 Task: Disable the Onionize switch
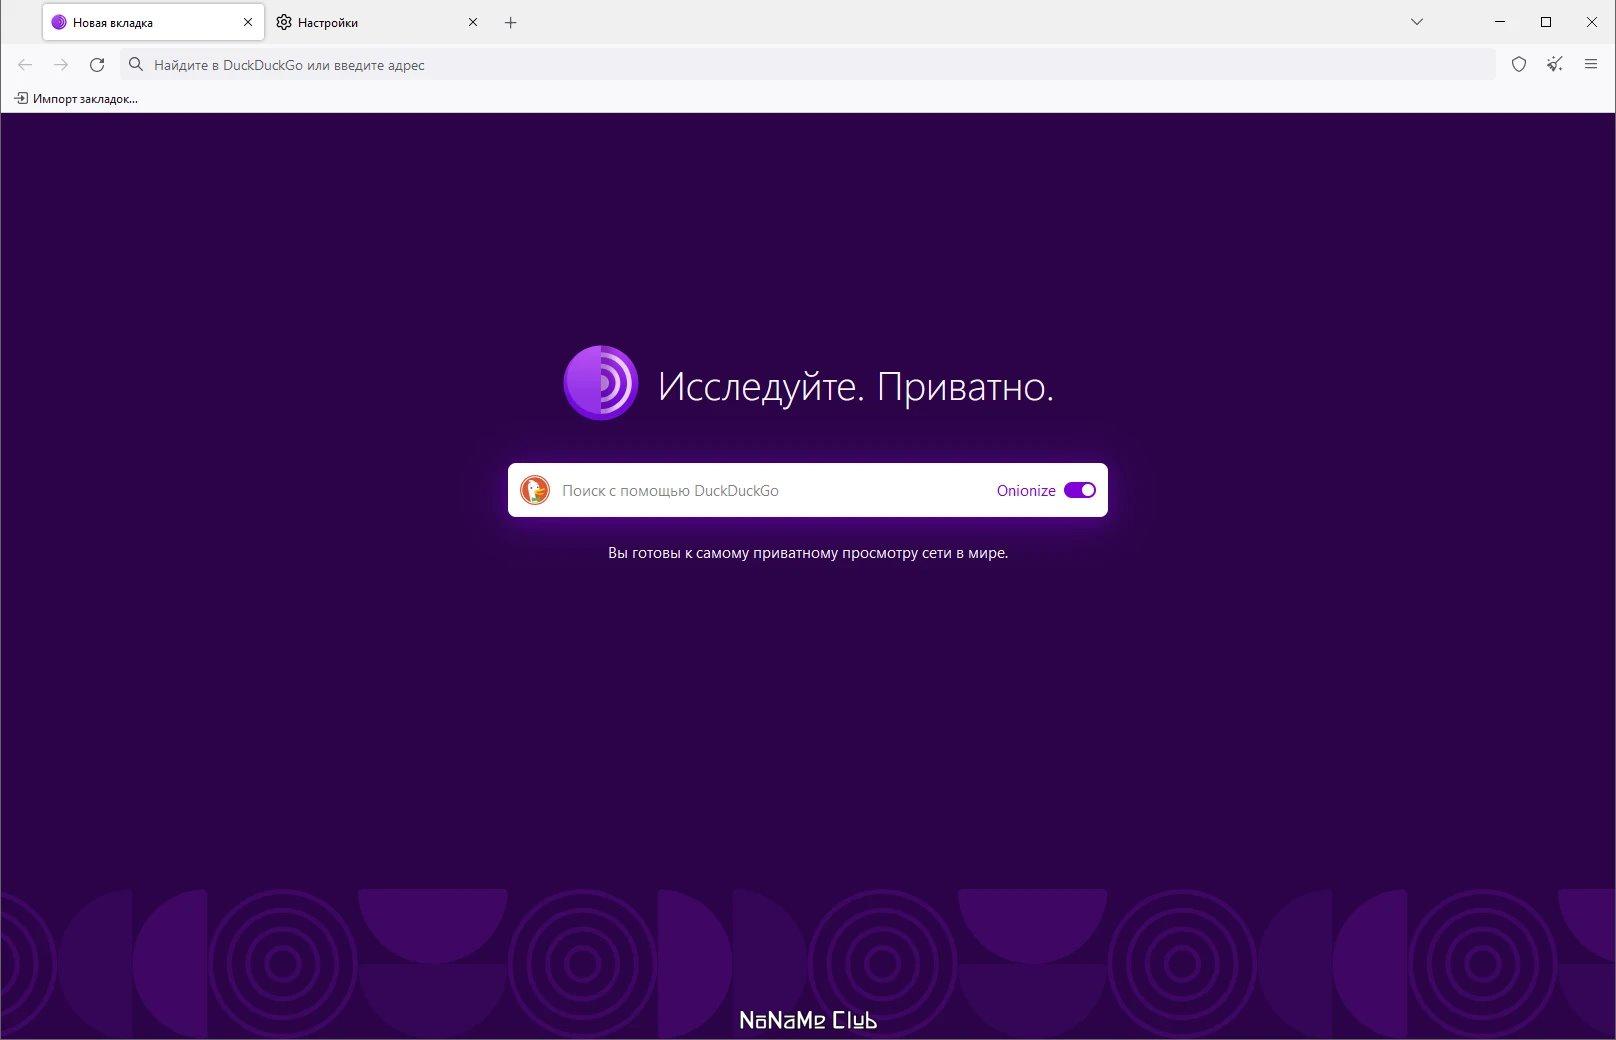pos(1079,490)
